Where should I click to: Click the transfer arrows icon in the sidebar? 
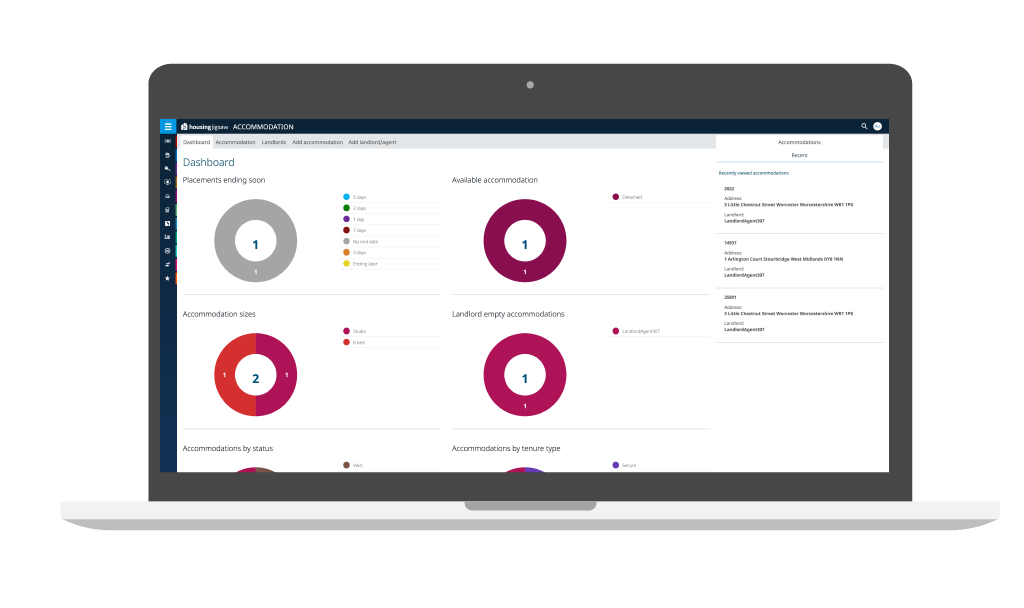point(168,264)
